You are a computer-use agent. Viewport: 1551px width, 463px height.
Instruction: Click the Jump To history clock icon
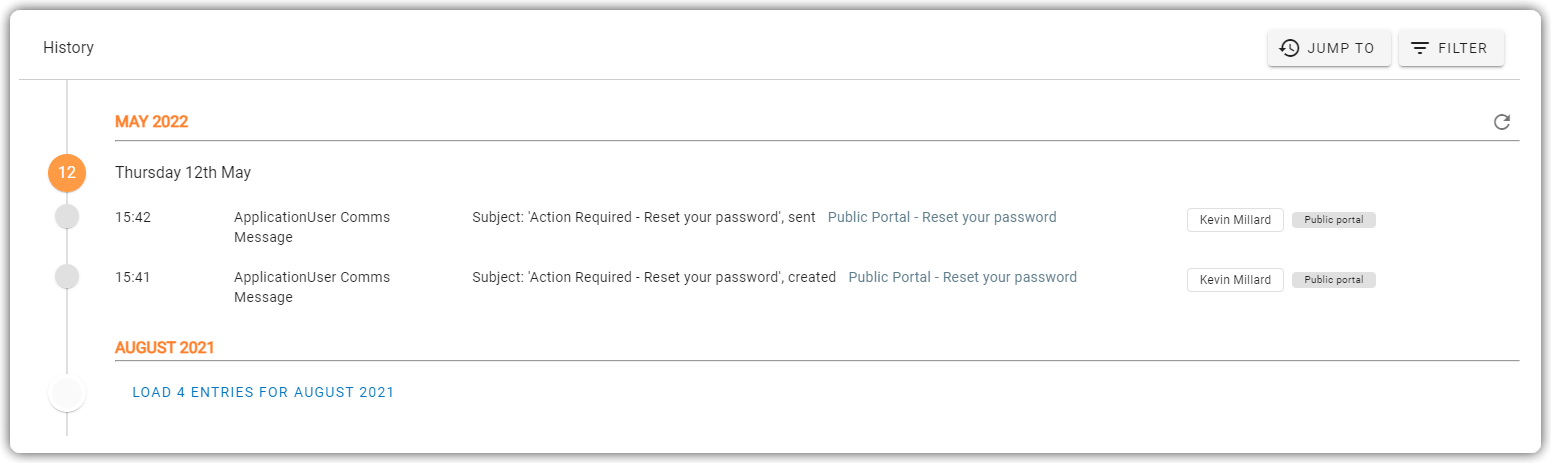[x=1289, y=48]
